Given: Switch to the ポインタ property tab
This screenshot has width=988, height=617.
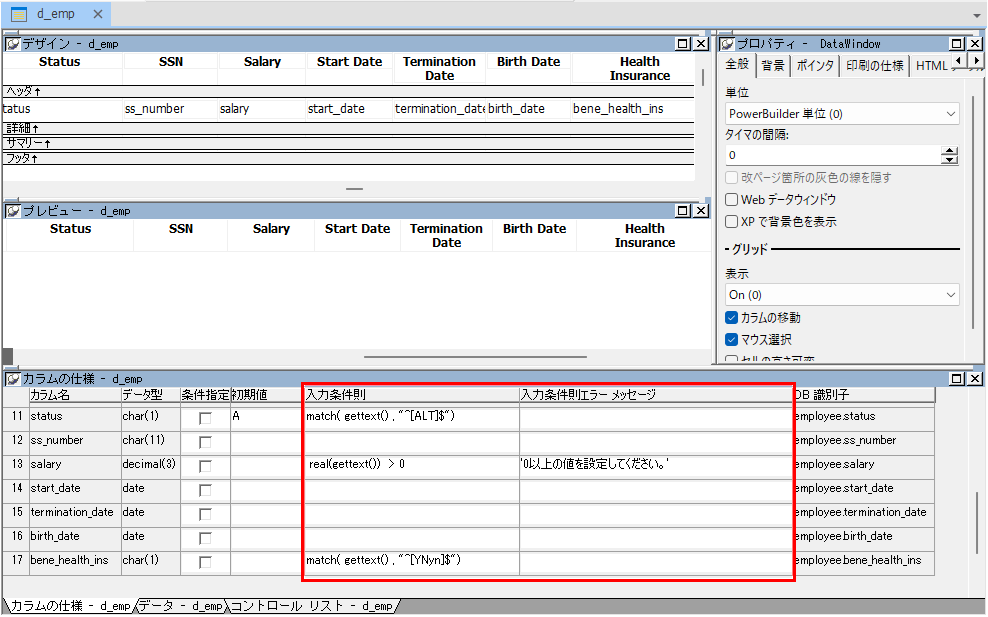Looking at the screenshot, I should coord(815,65).
